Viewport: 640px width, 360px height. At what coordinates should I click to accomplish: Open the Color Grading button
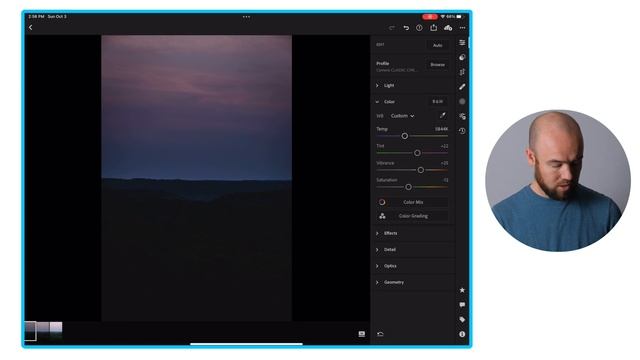(x=412, y=216)
